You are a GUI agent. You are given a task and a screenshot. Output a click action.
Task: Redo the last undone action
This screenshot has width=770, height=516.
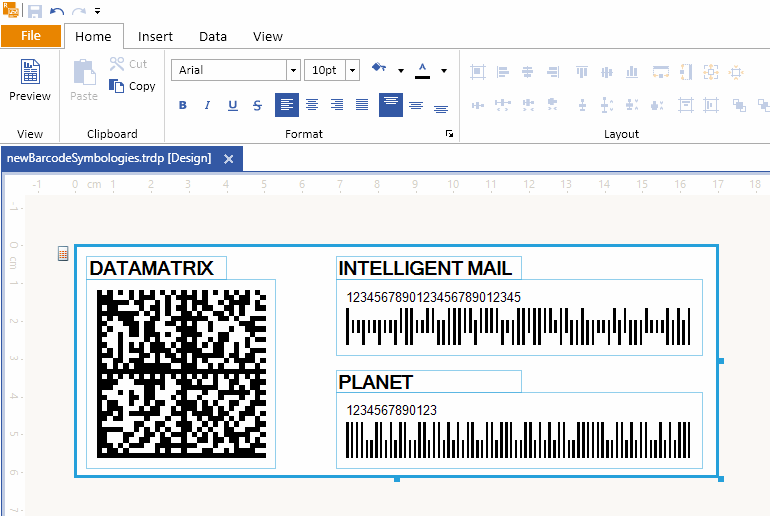[79, 11]
